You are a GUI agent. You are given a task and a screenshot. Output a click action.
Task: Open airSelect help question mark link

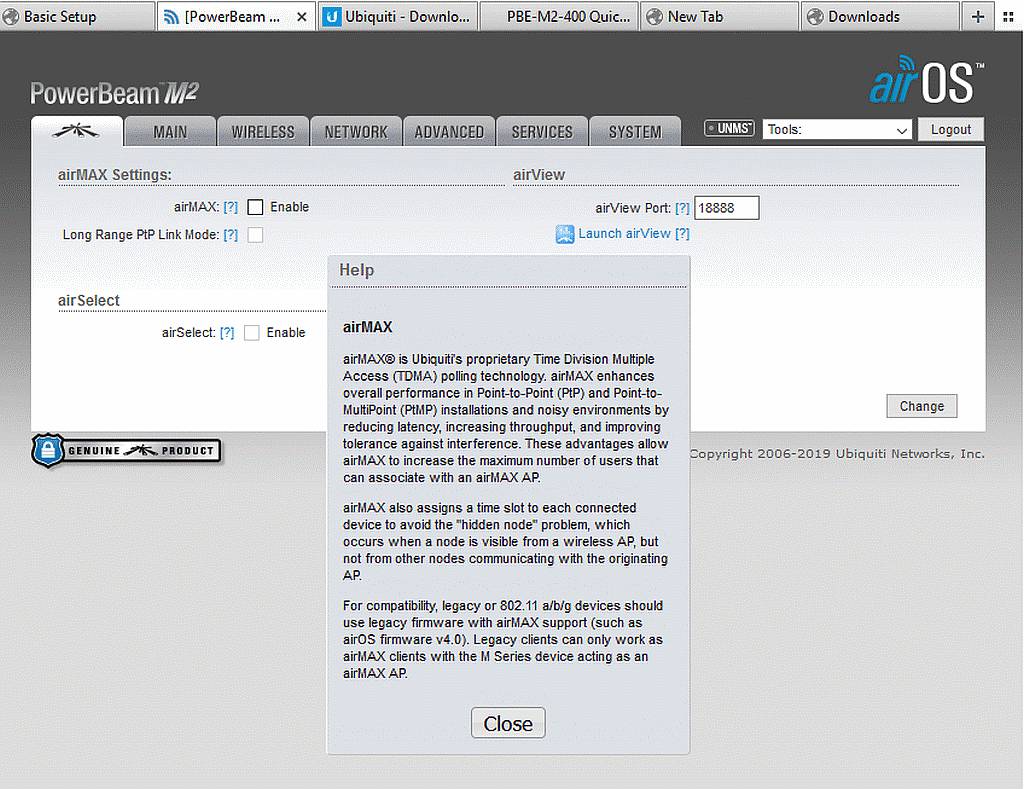[x=227, y=332]
